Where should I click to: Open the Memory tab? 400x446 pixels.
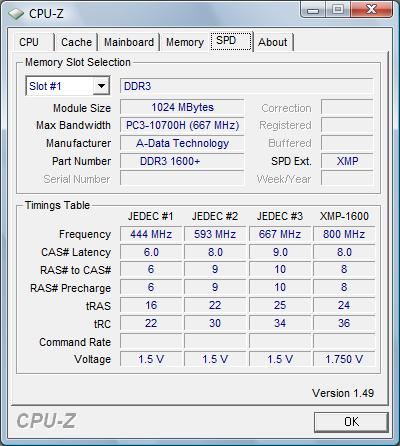185,42
